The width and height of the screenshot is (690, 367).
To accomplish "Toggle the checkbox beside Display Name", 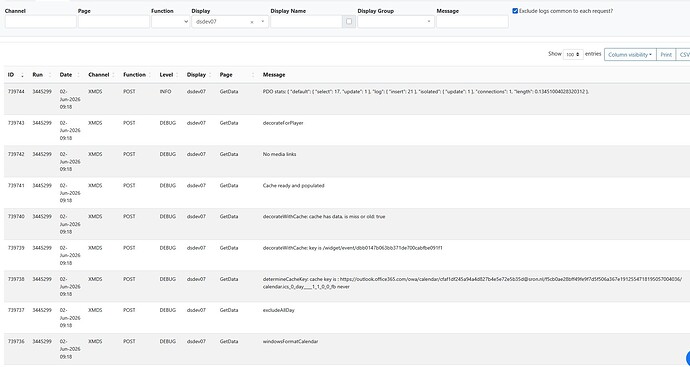I will pyautogui.click(x=349, y=22).
